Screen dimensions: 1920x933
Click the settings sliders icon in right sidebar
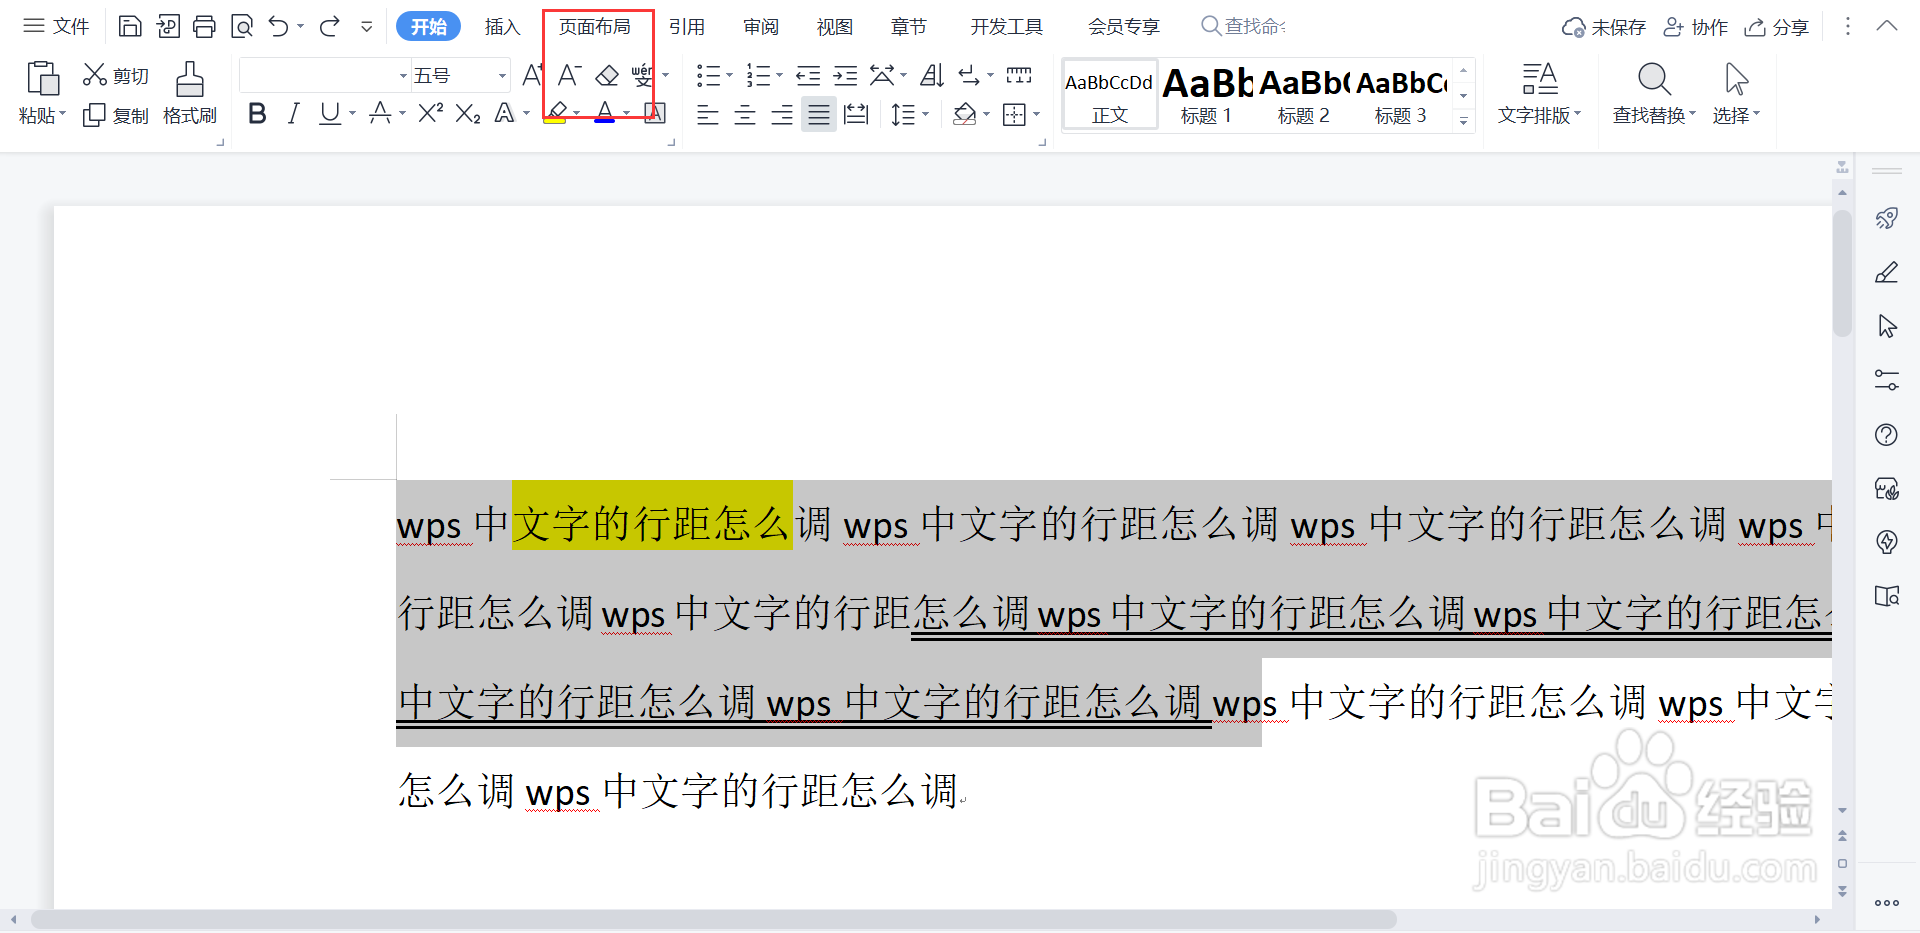point(1887,380)
